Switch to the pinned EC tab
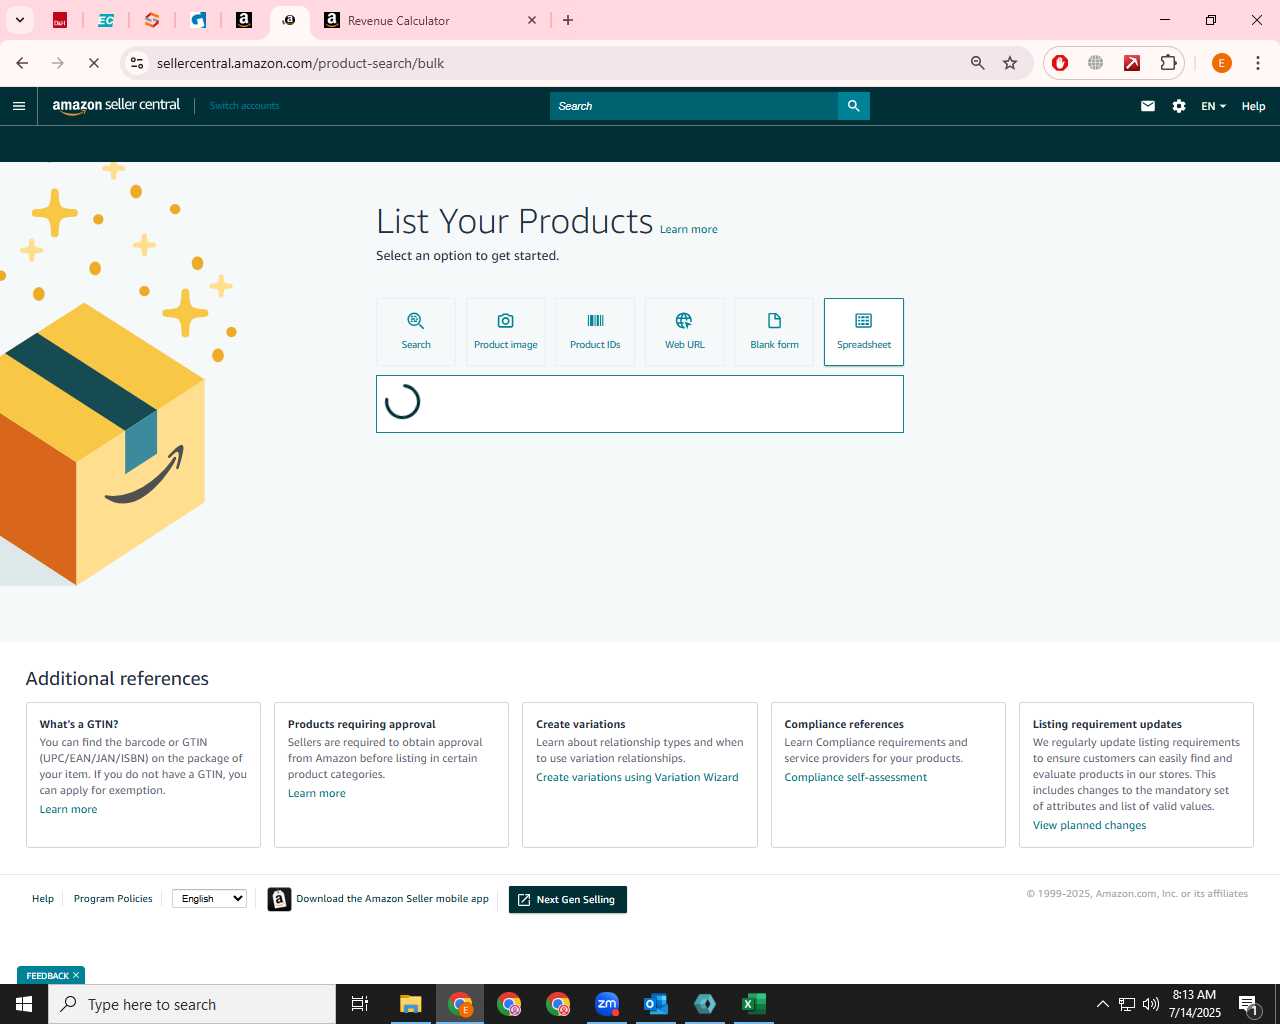The image size is (1280, 1024). [x=106, y=20]
